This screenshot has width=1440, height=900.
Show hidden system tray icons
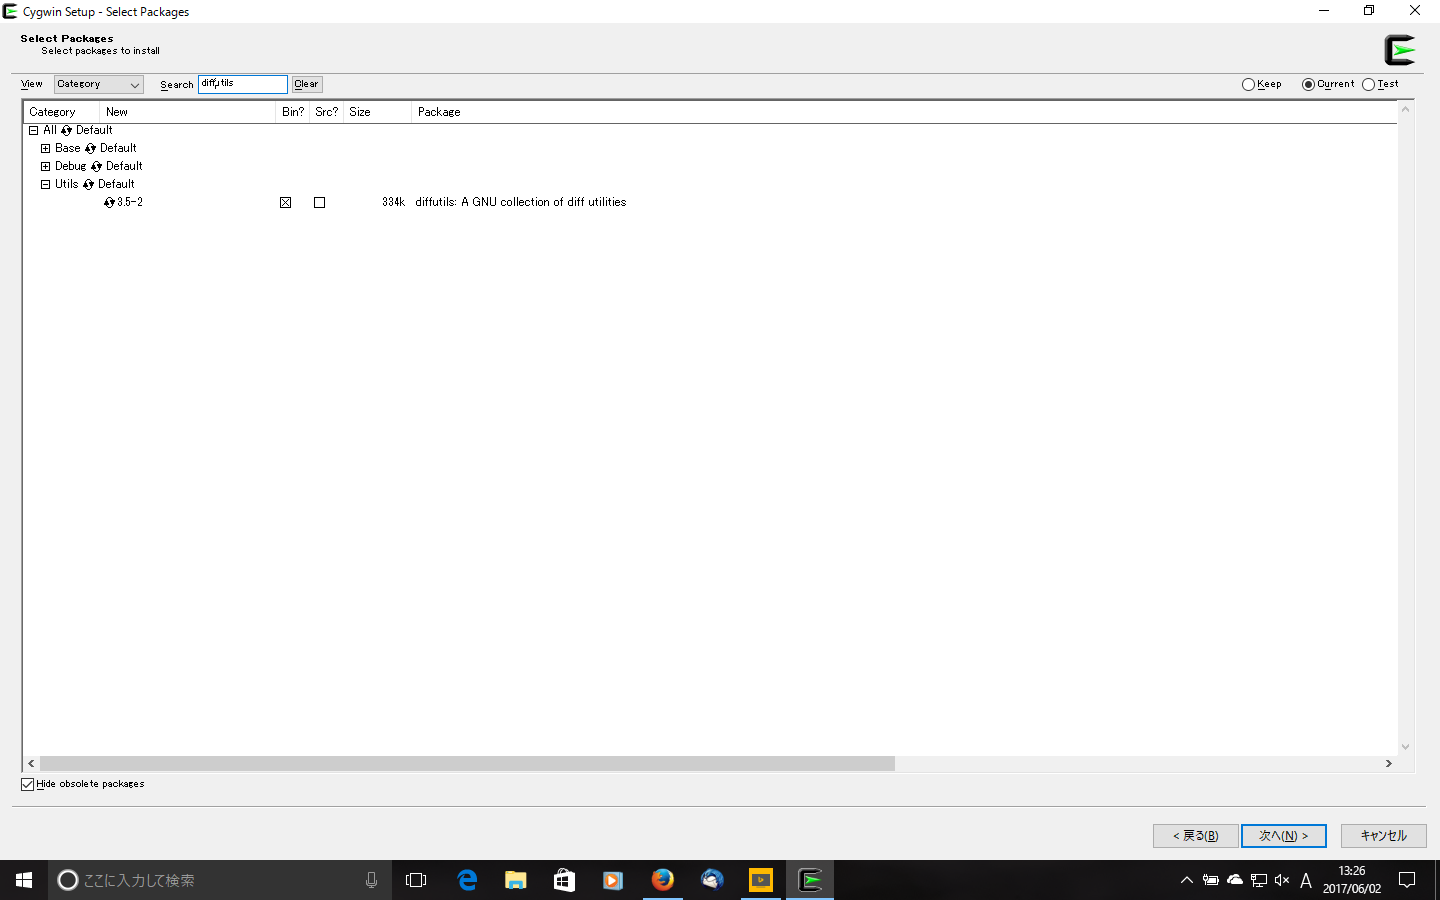click(1187, 880)
